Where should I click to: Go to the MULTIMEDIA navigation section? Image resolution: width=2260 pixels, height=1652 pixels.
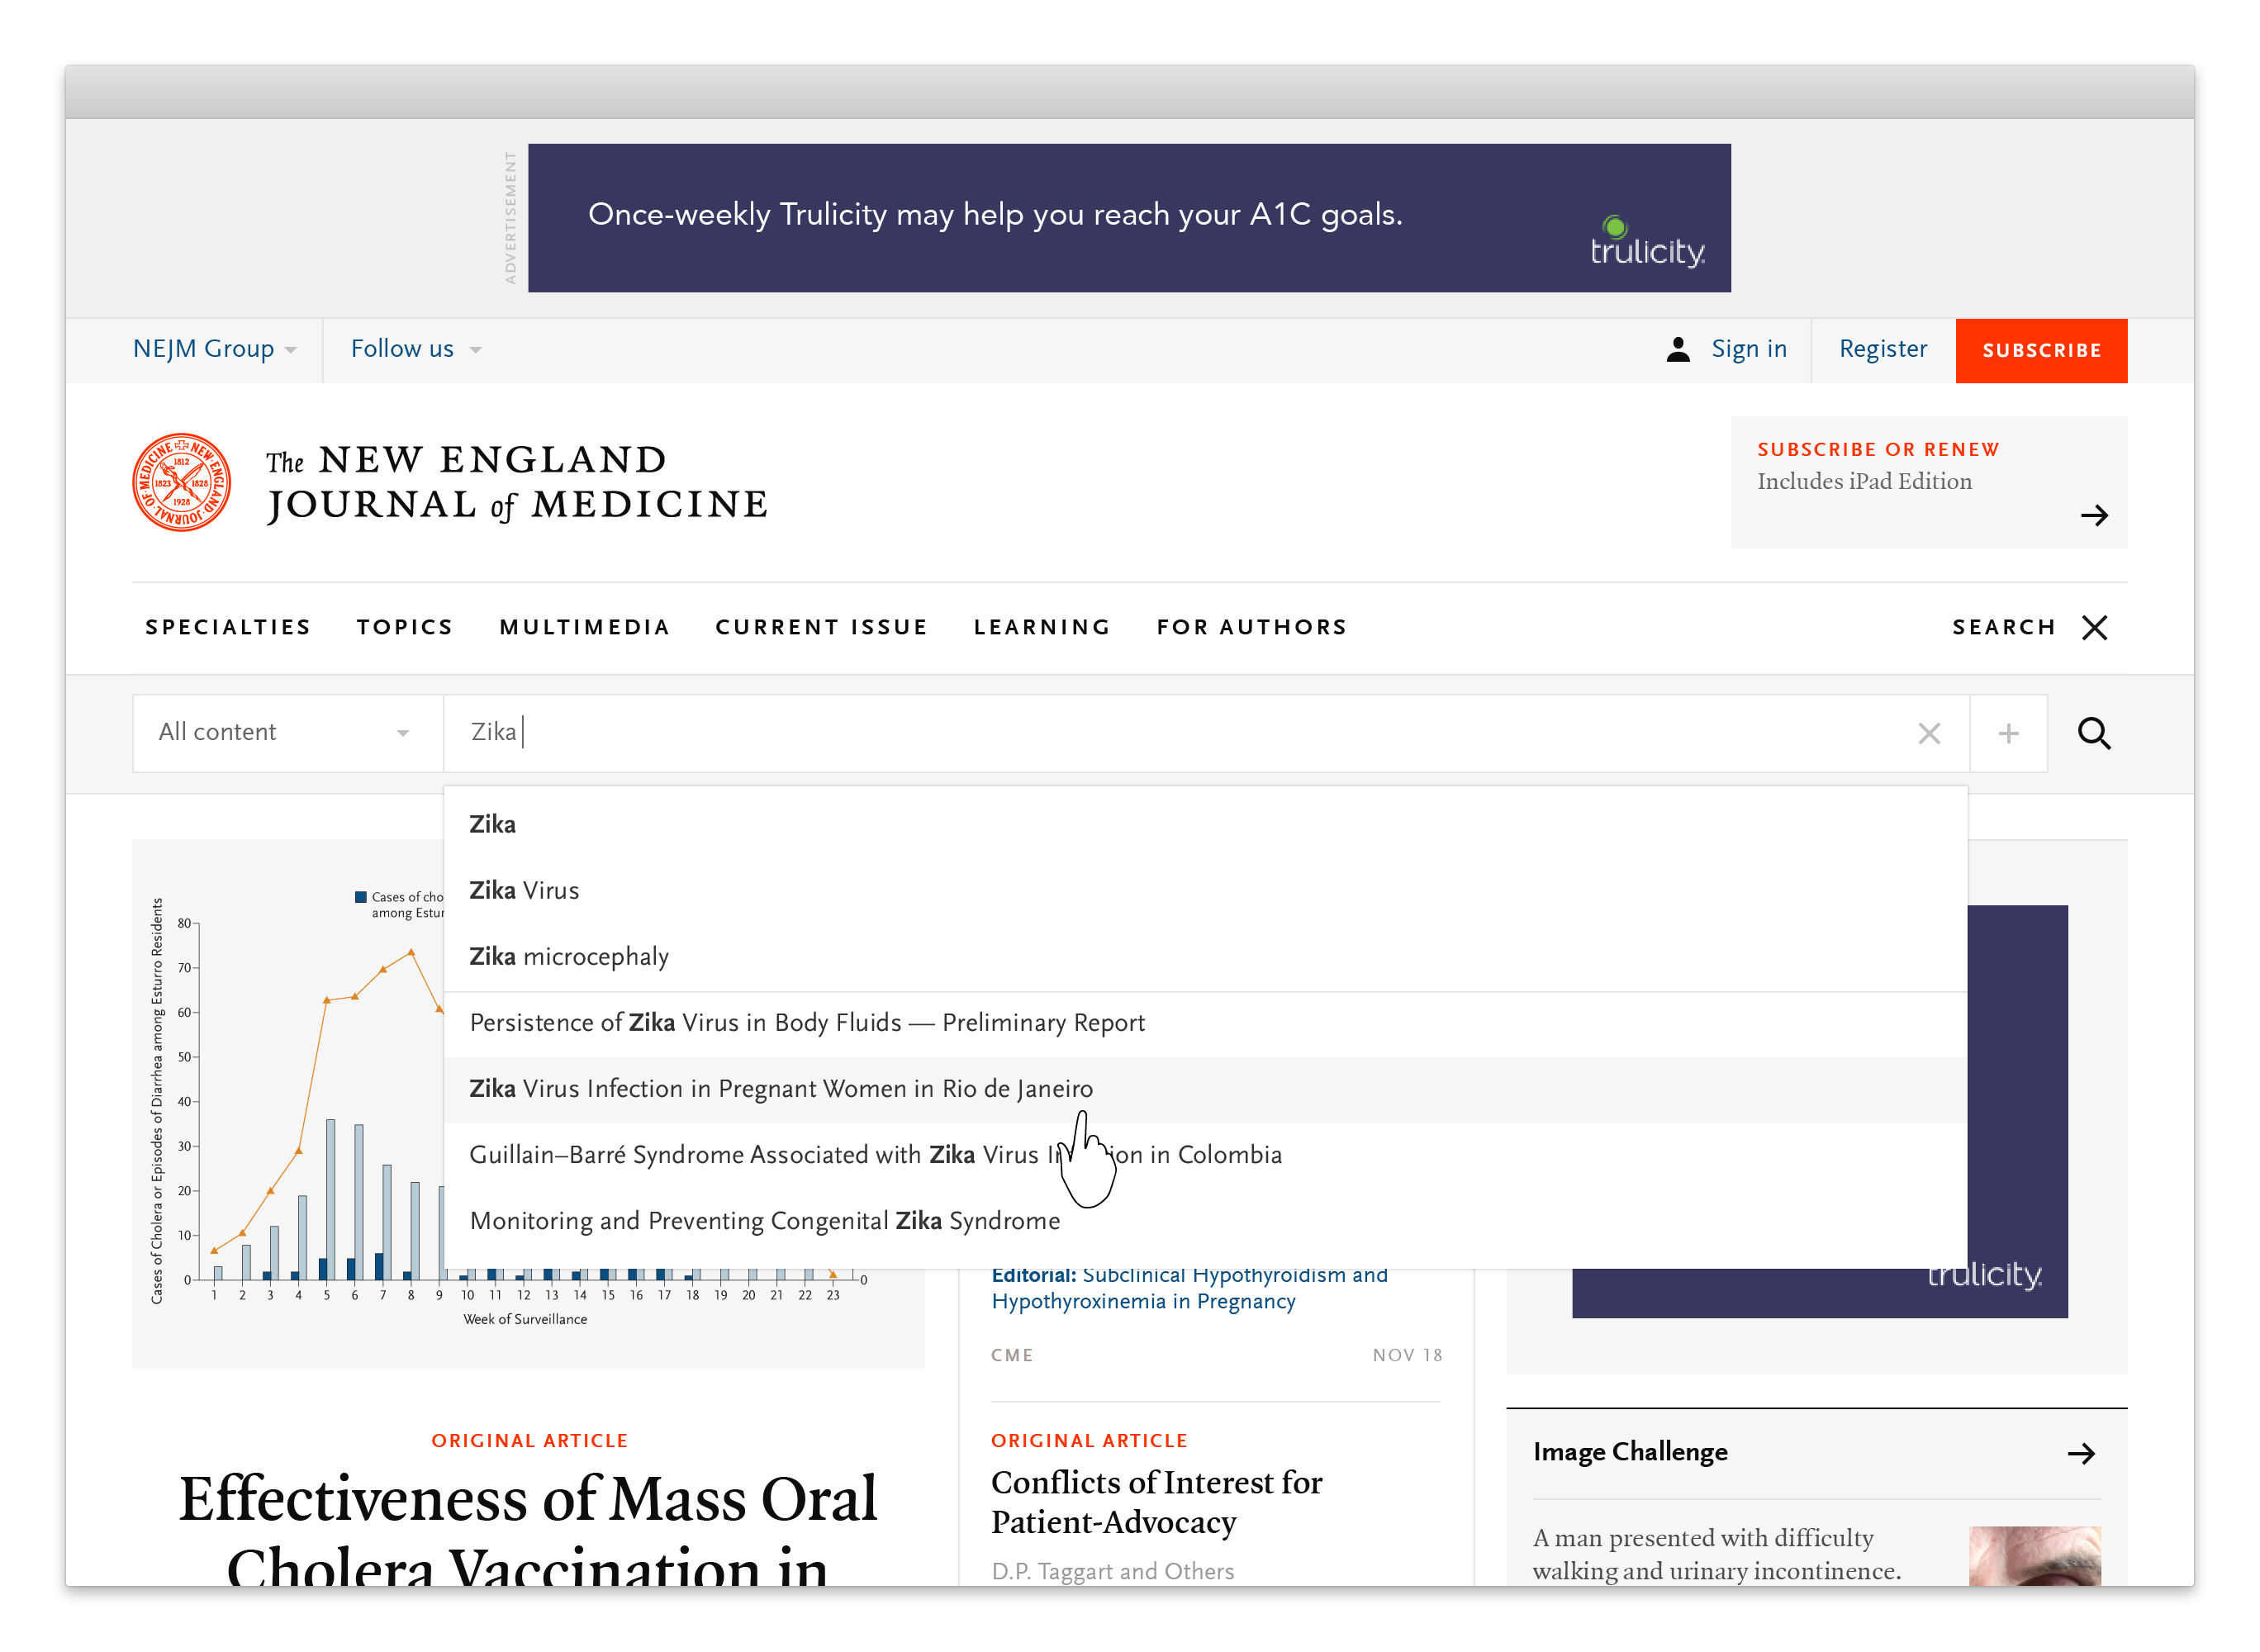[x=584, y=627]
